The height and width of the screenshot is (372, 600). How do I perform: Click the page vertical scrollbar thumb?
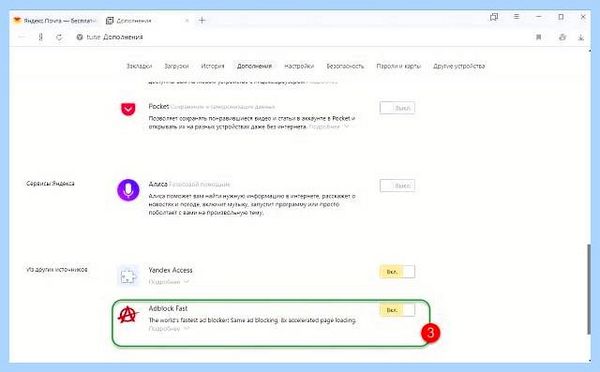(x=589, y=289)
